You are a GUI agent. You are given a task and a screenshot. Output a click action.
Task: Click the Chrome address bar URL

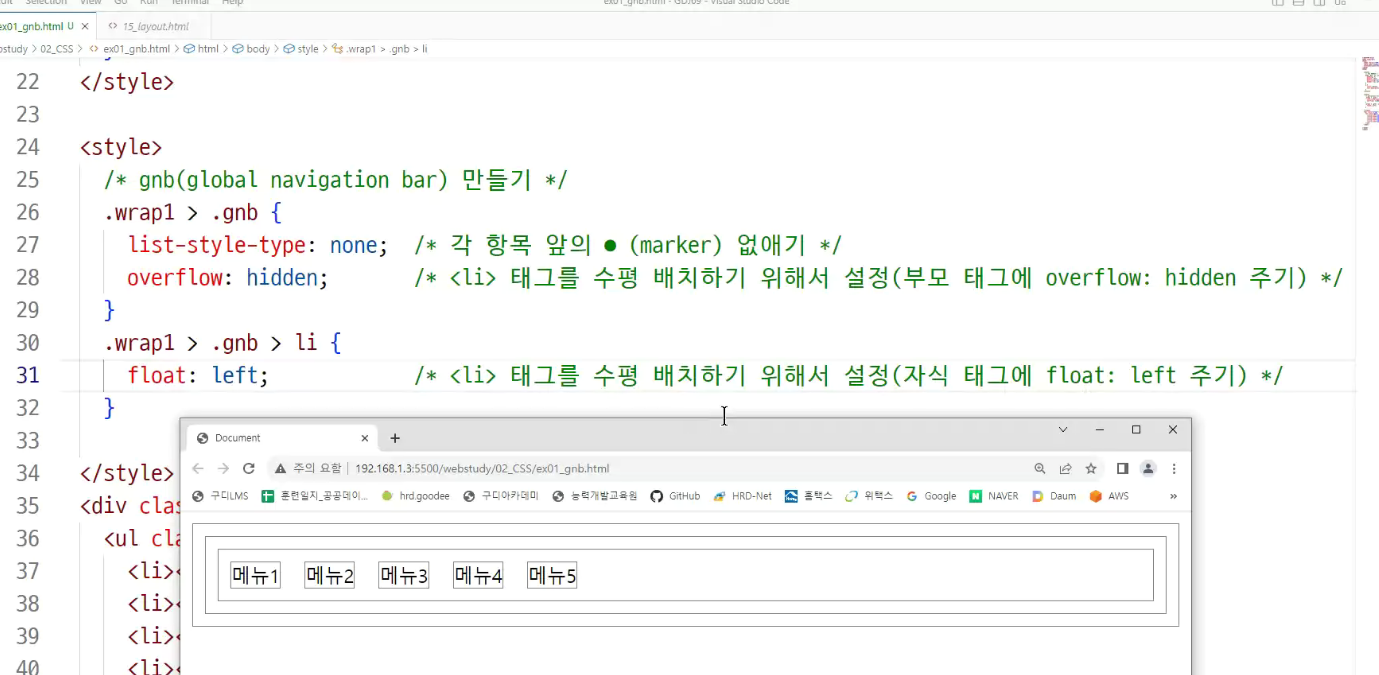pos(482,468)
